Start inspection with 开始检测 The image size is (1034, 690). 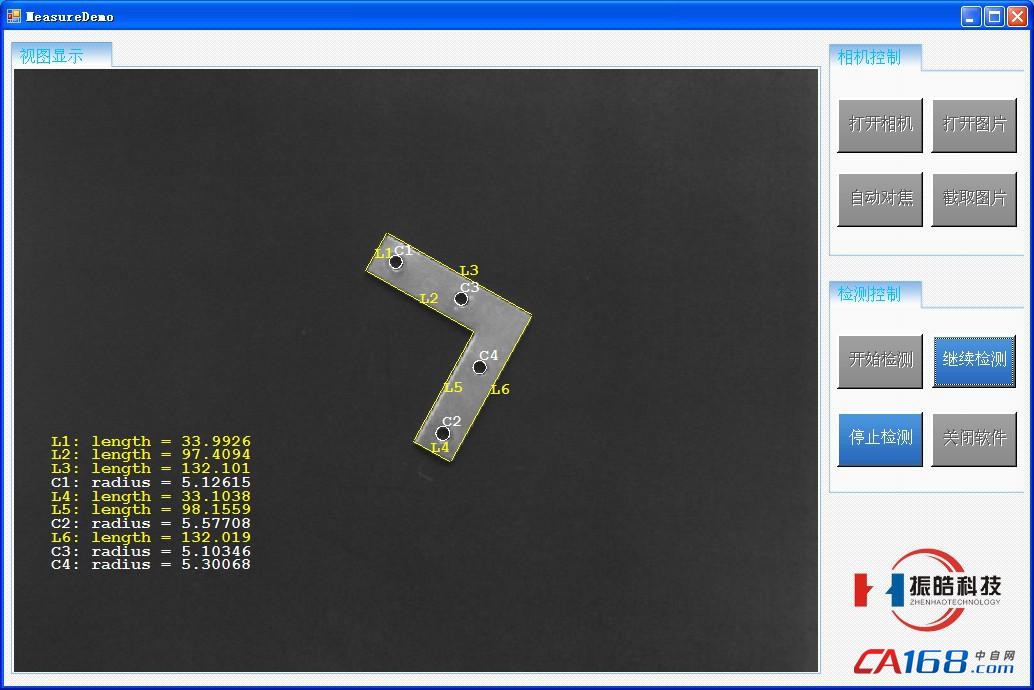point(880,360)
